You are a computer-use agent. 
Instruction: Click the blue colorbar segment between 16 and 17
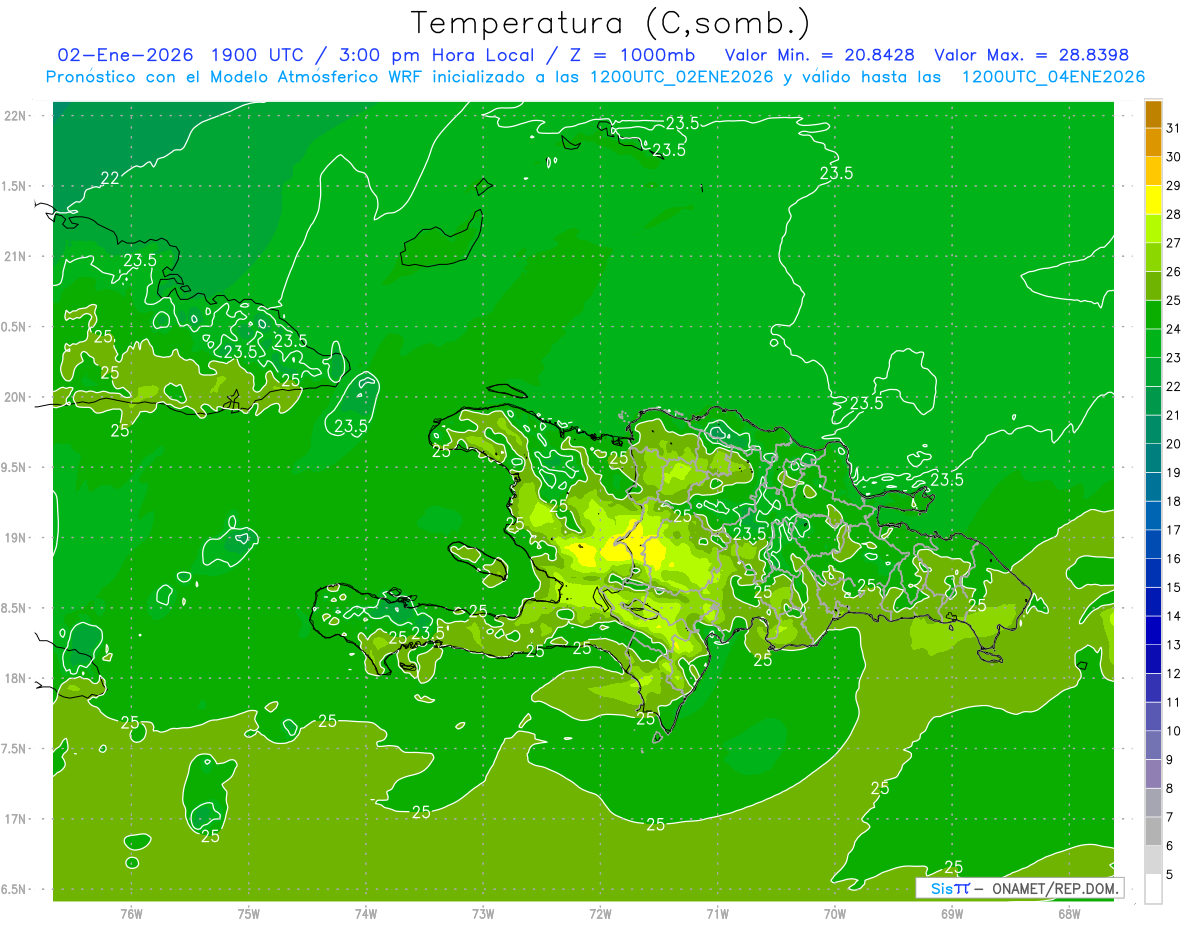(1153, 545)
